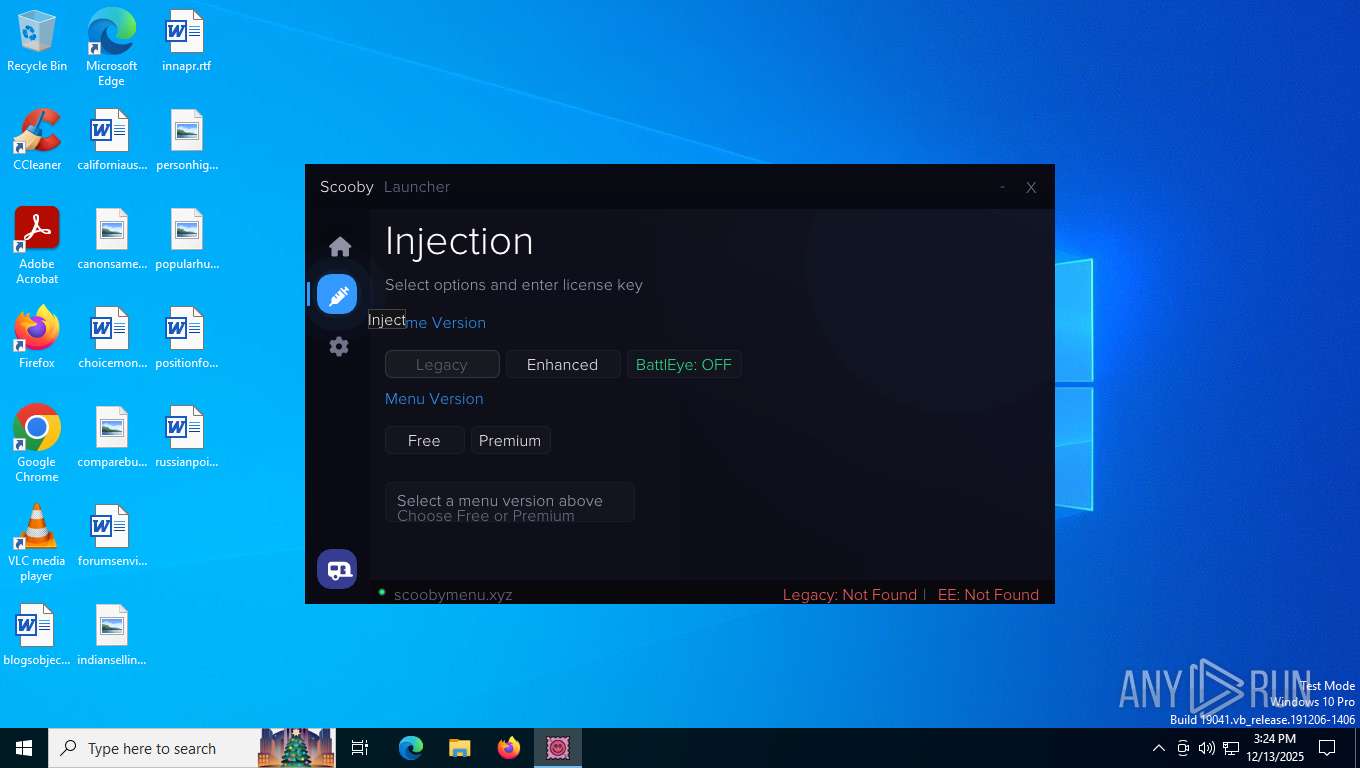This screenshot has width=1360, height=768.
Task: Select the Firefox desktop shortcut
Action: pyautogui.click(x=37, y=338)
